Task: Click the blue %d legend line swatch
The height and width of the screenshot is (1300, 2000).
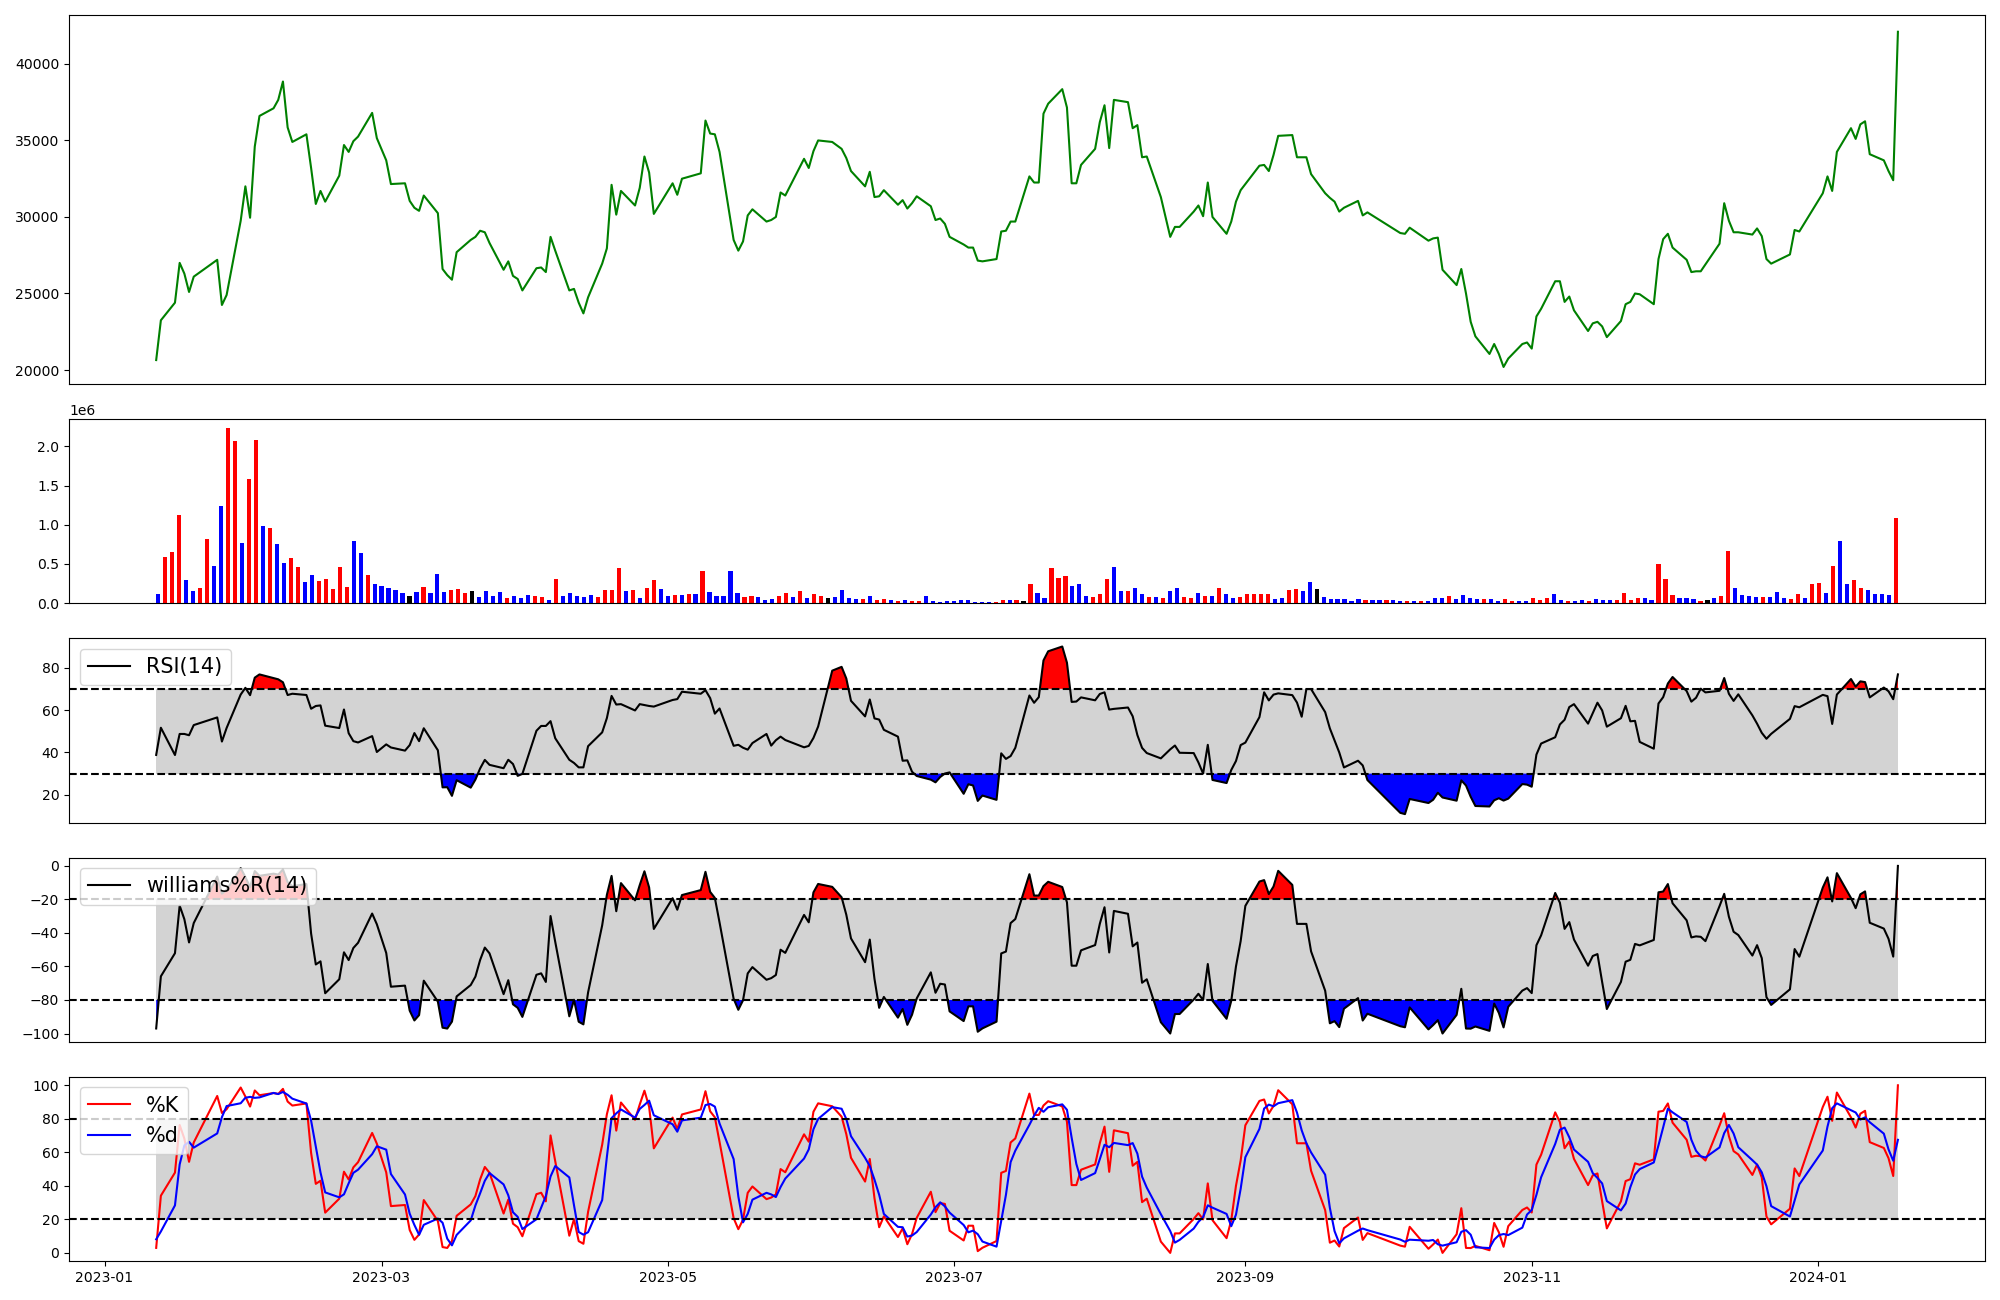Action: (108, 1135)
